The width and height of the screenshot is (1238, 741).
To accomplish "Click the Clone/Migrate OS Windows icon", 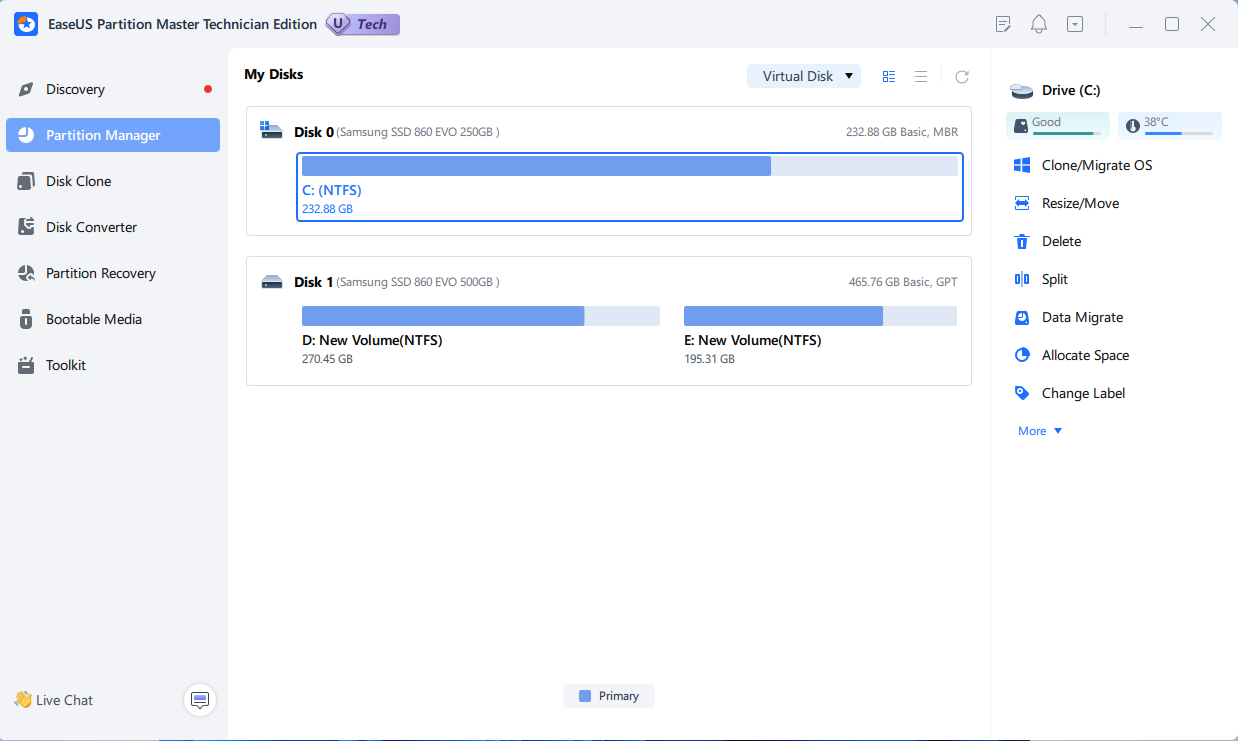I will [x=1022, y=165].
